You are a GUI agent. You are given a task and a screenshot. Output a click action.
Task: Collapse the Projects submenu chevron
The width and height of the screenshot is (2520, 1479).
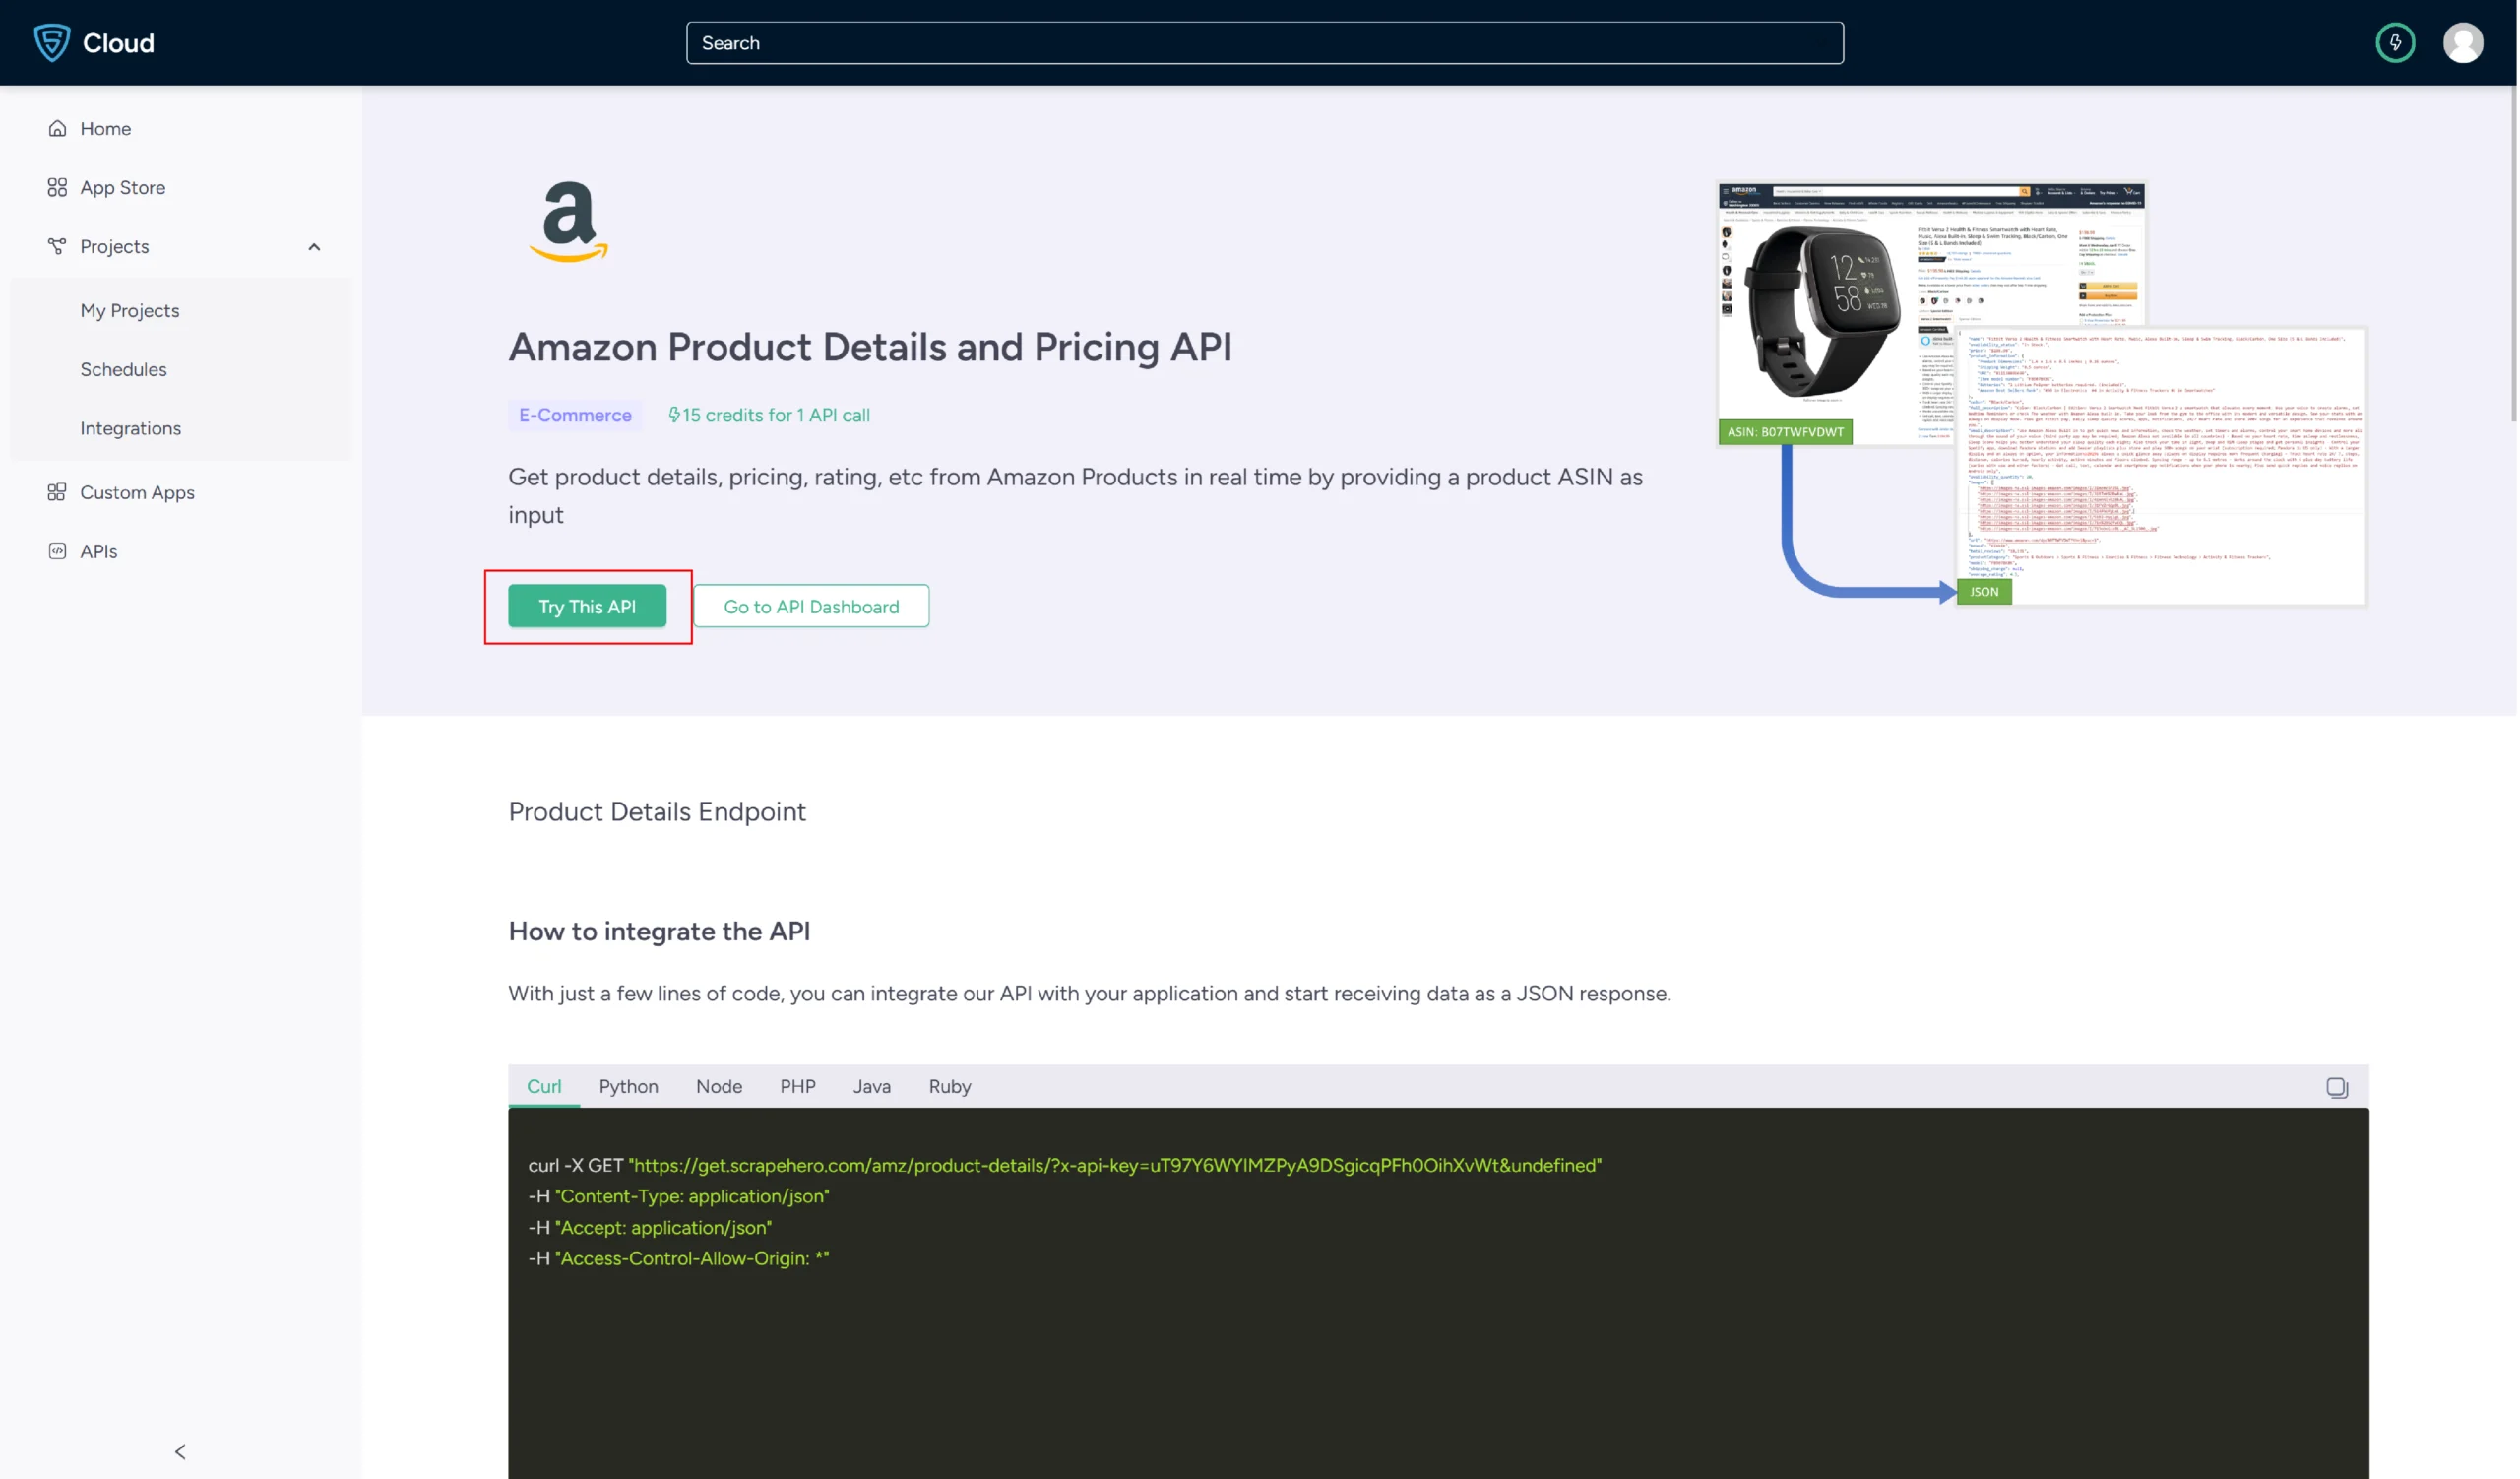(x=314, y=247)
